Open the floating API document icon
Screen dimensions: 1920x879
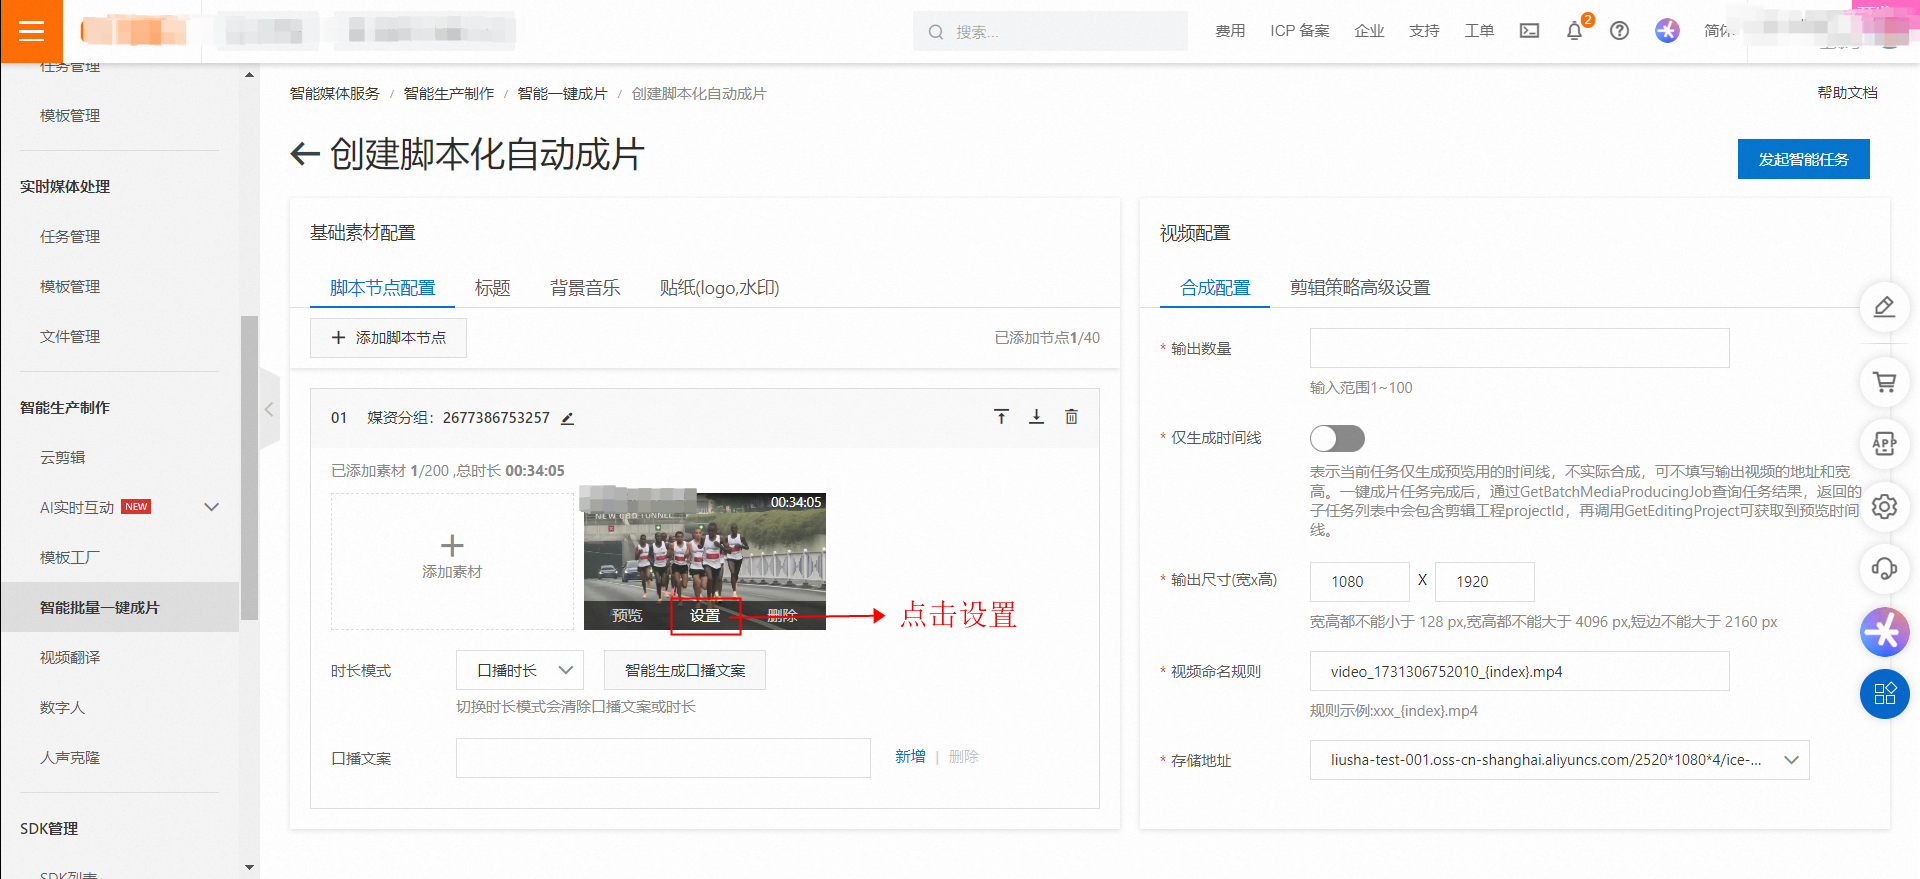click(x=1884, y=444)
